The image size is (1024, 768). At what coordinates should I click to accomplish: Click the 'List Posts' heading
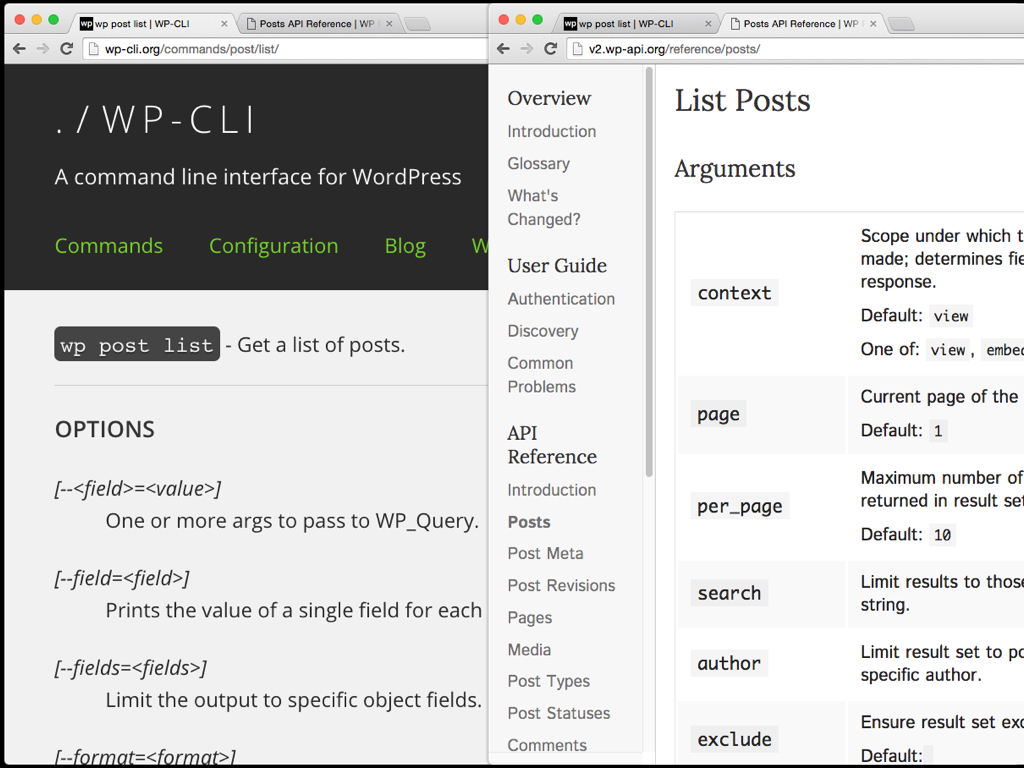[743, 101]
